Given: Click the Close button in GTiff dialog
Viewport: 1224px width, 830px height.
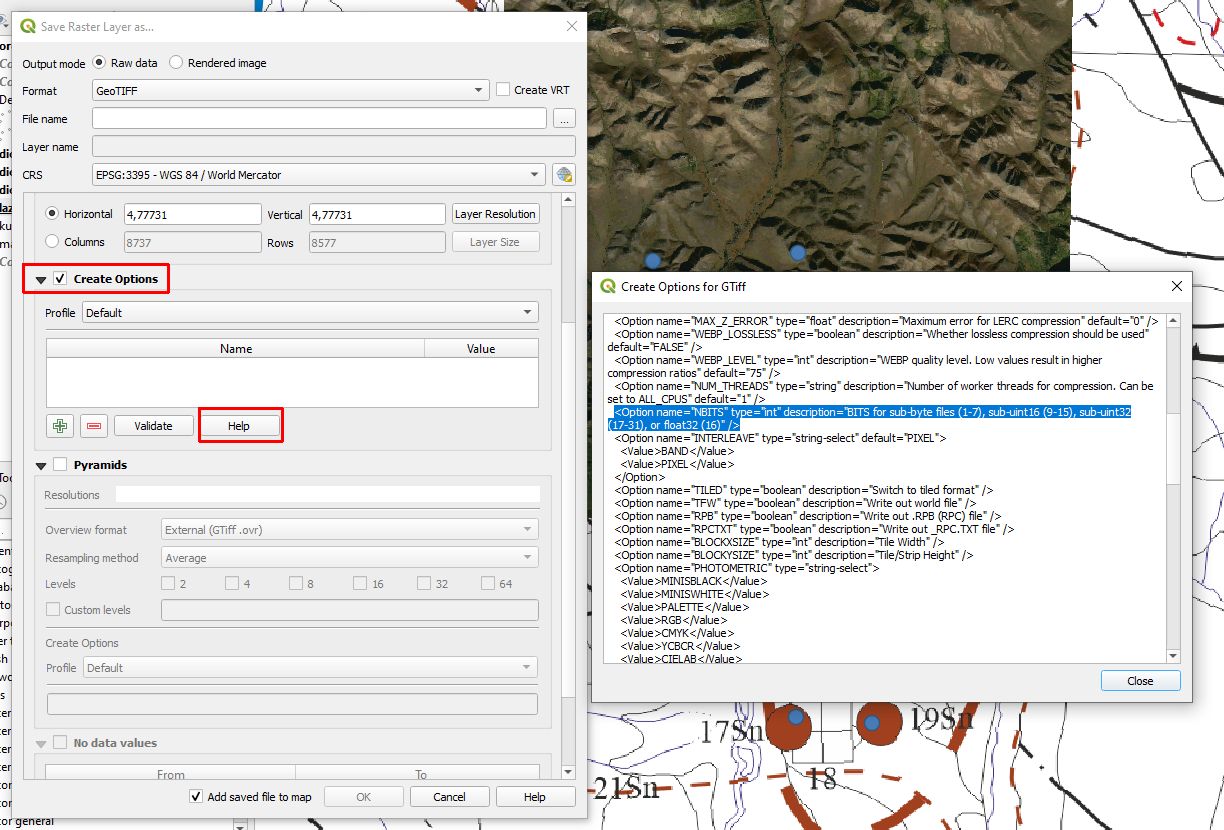Looking at the screenshot, I should point(1140,681).
